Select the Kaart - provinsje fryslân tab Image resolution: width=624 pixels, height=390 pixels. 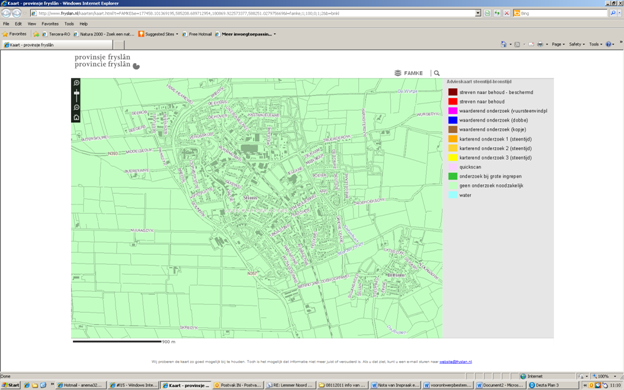tap(56, 45)
